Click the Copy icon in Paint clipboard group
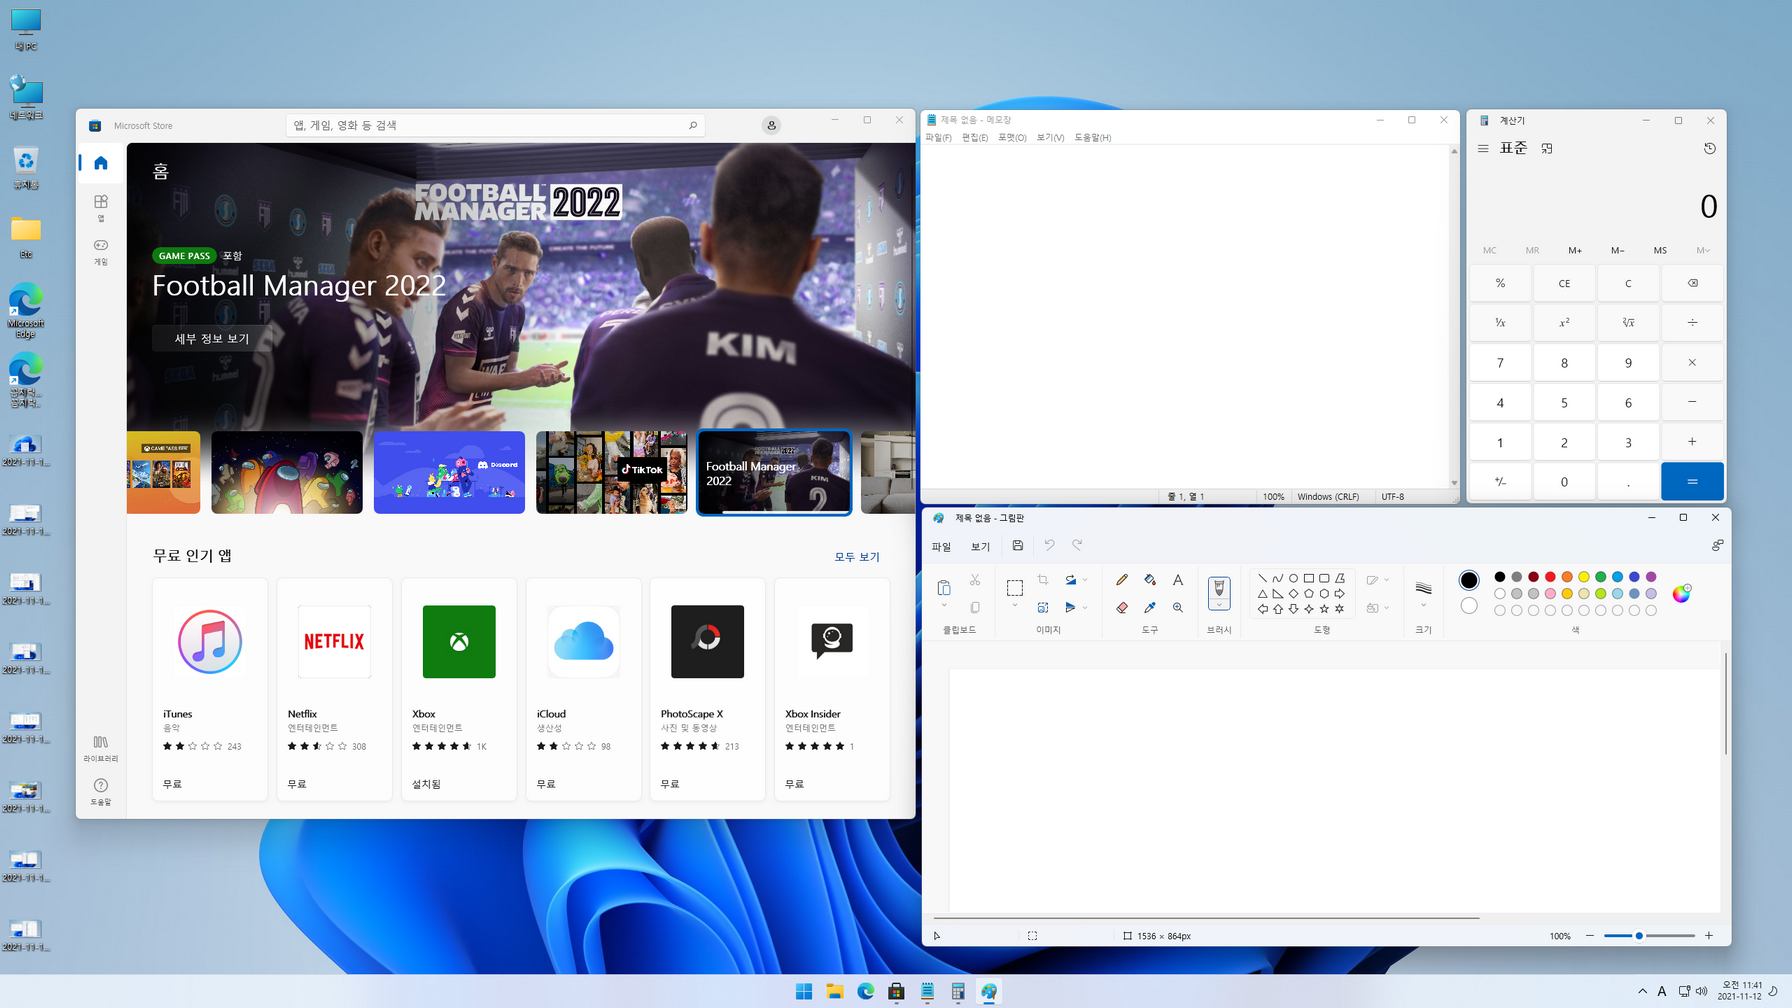 pyautogui.click(x=975, y=607)
